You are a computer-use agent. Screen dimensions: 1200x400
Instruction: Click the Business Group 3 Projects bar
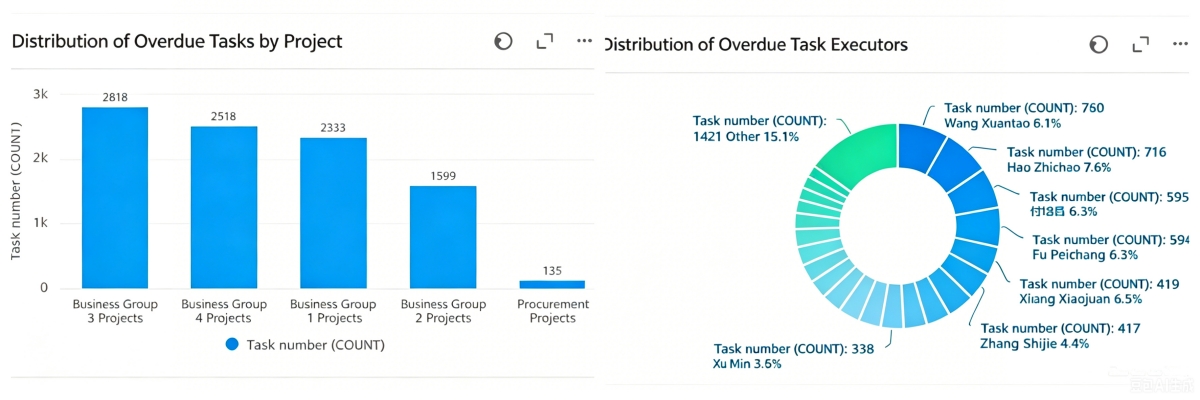pos(115,197)
